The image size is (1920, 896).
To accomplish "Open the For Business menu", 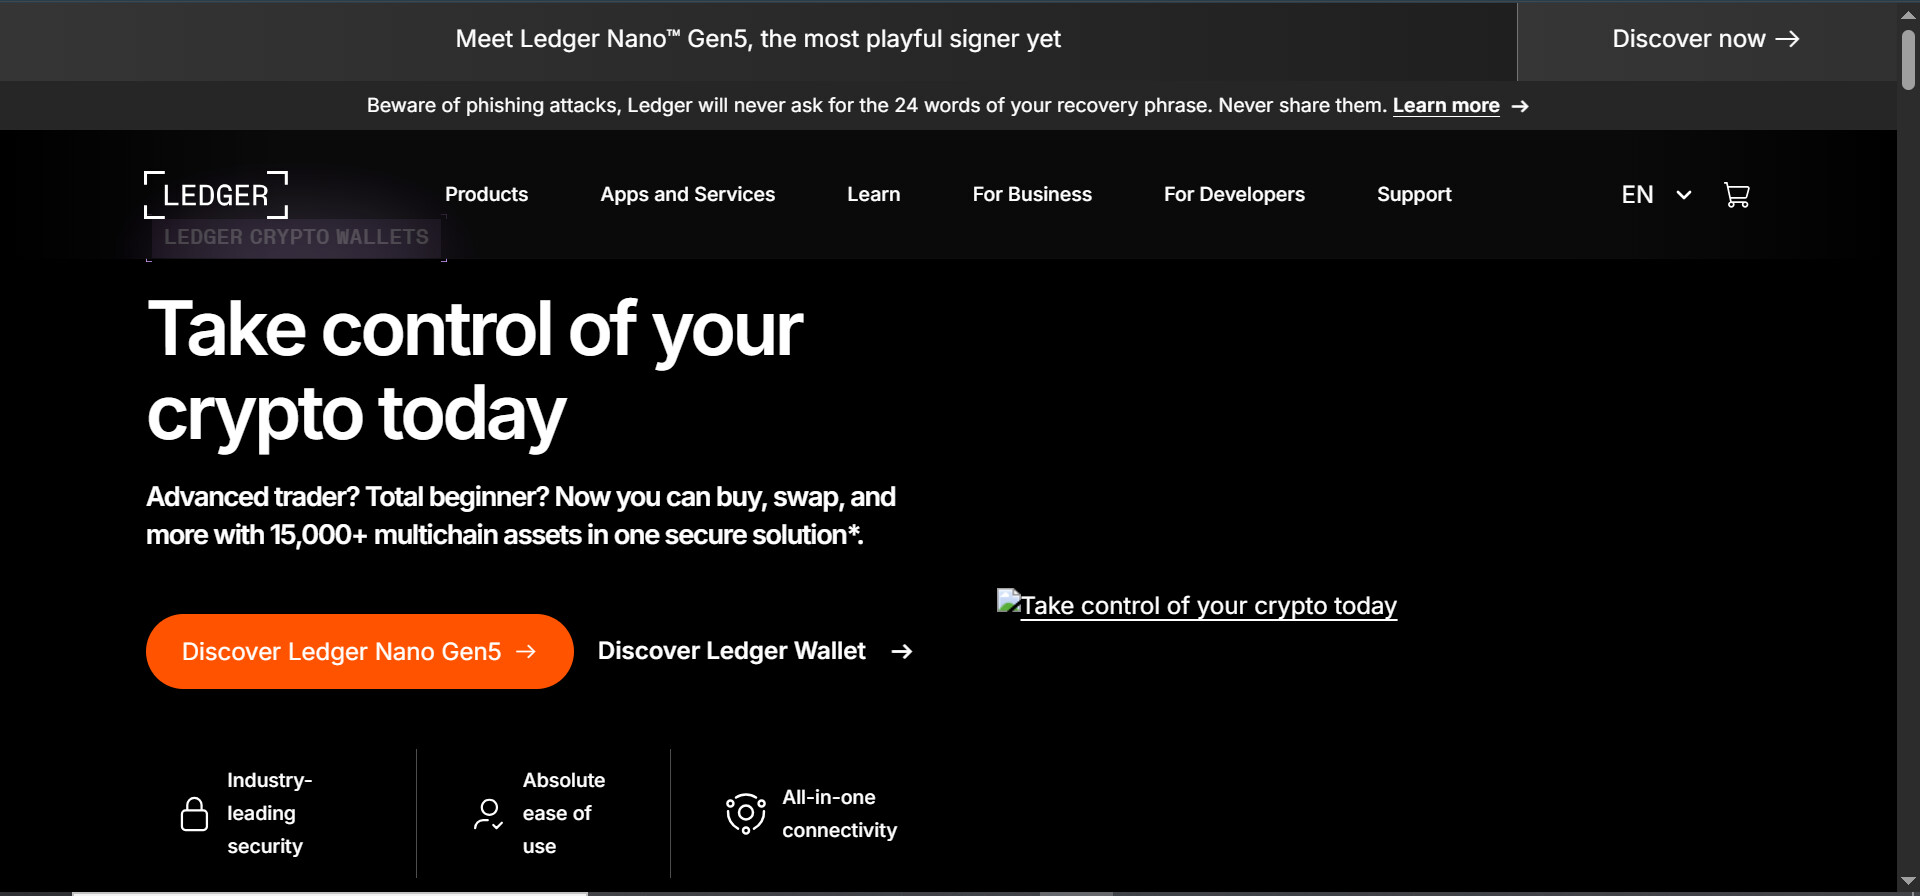I will click(1032, 195).
